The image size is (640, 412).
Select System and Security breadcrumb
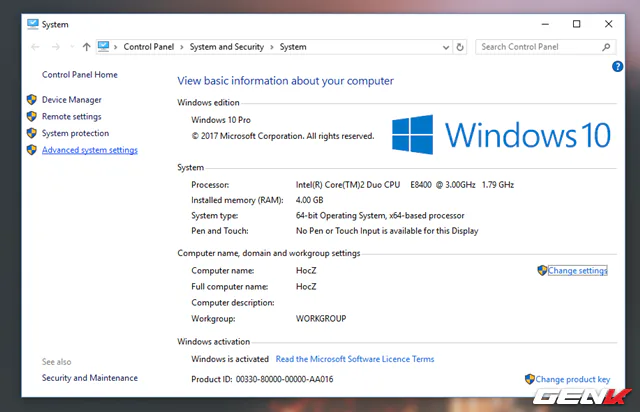click(x=227, y=47)
